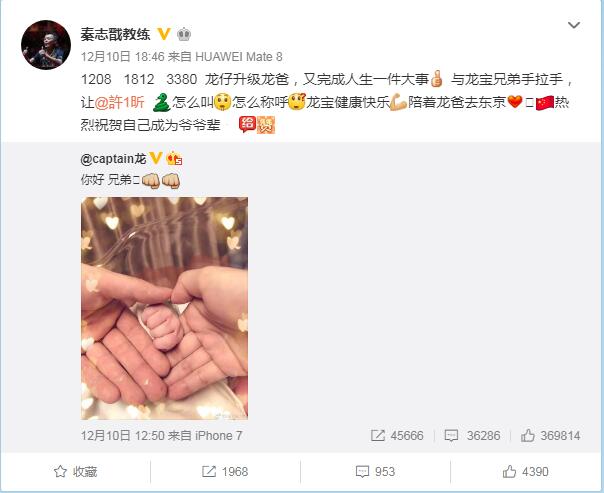Image resolution: width=604 pixels, height=493 pixels.
Task: Open the 12月10日 18:46 timestamp link
Action: tap(122, 57)
